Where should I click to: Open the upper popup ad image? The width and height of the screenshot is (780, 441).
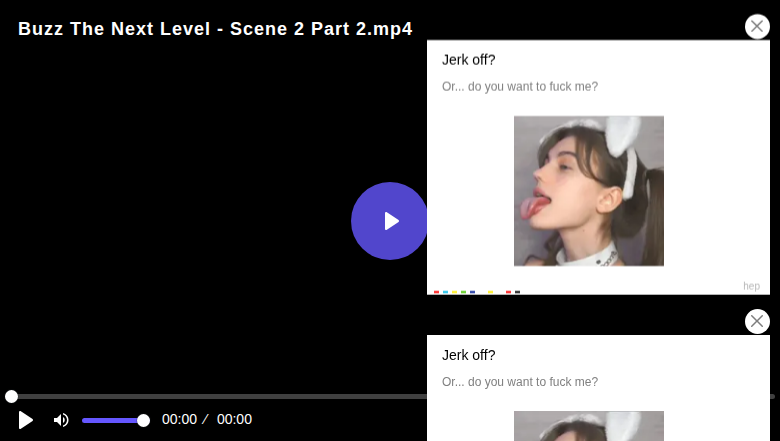click(x=588, y=191)
